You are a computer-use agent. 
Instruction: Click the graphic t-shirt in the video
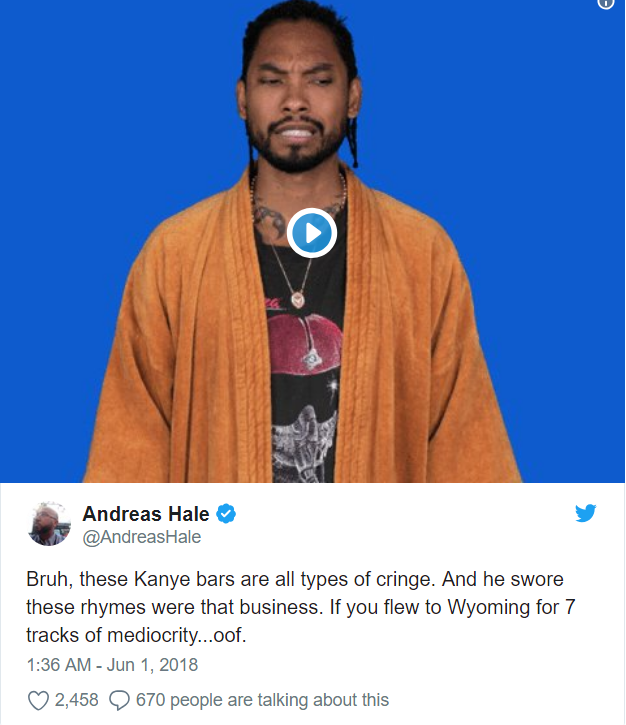click(305, 361)
